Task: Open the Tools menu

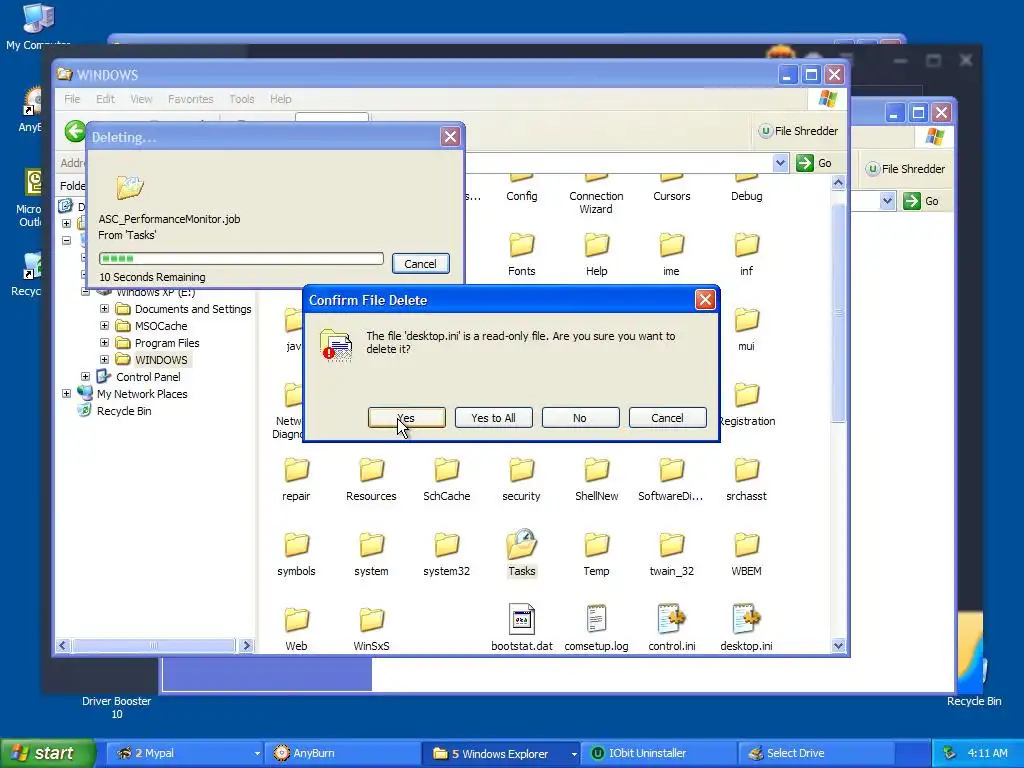Action: coord(242,99)
